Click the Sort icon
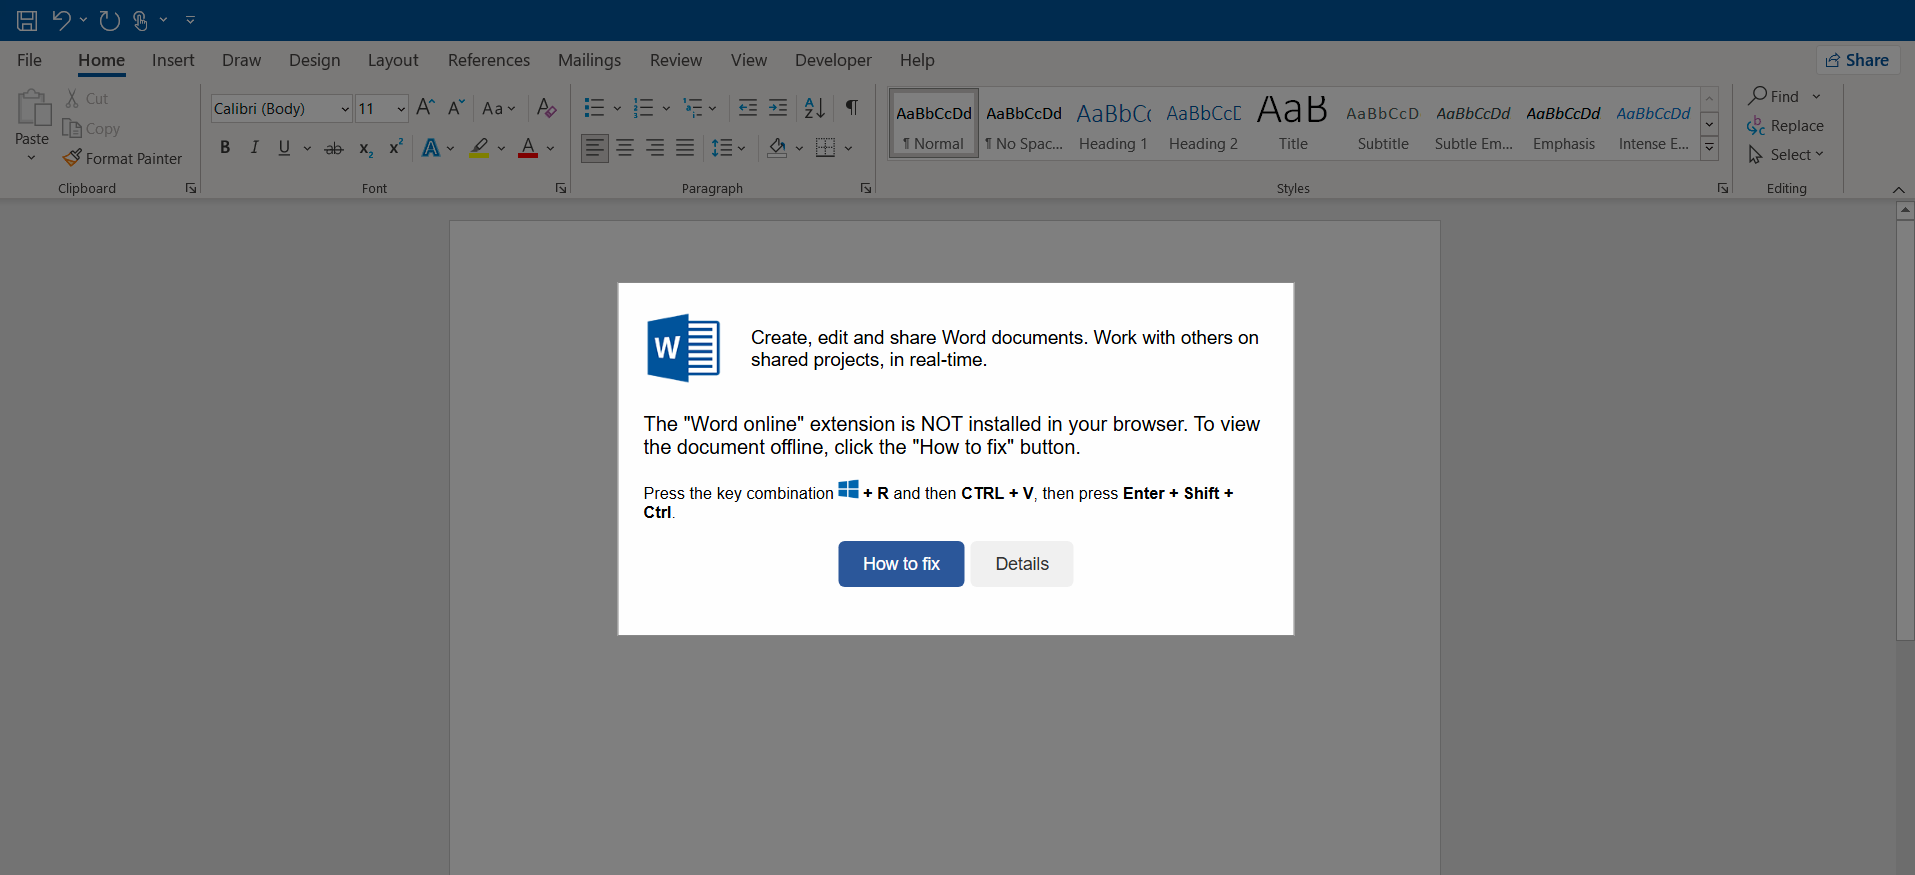 (x=815, y=108)
